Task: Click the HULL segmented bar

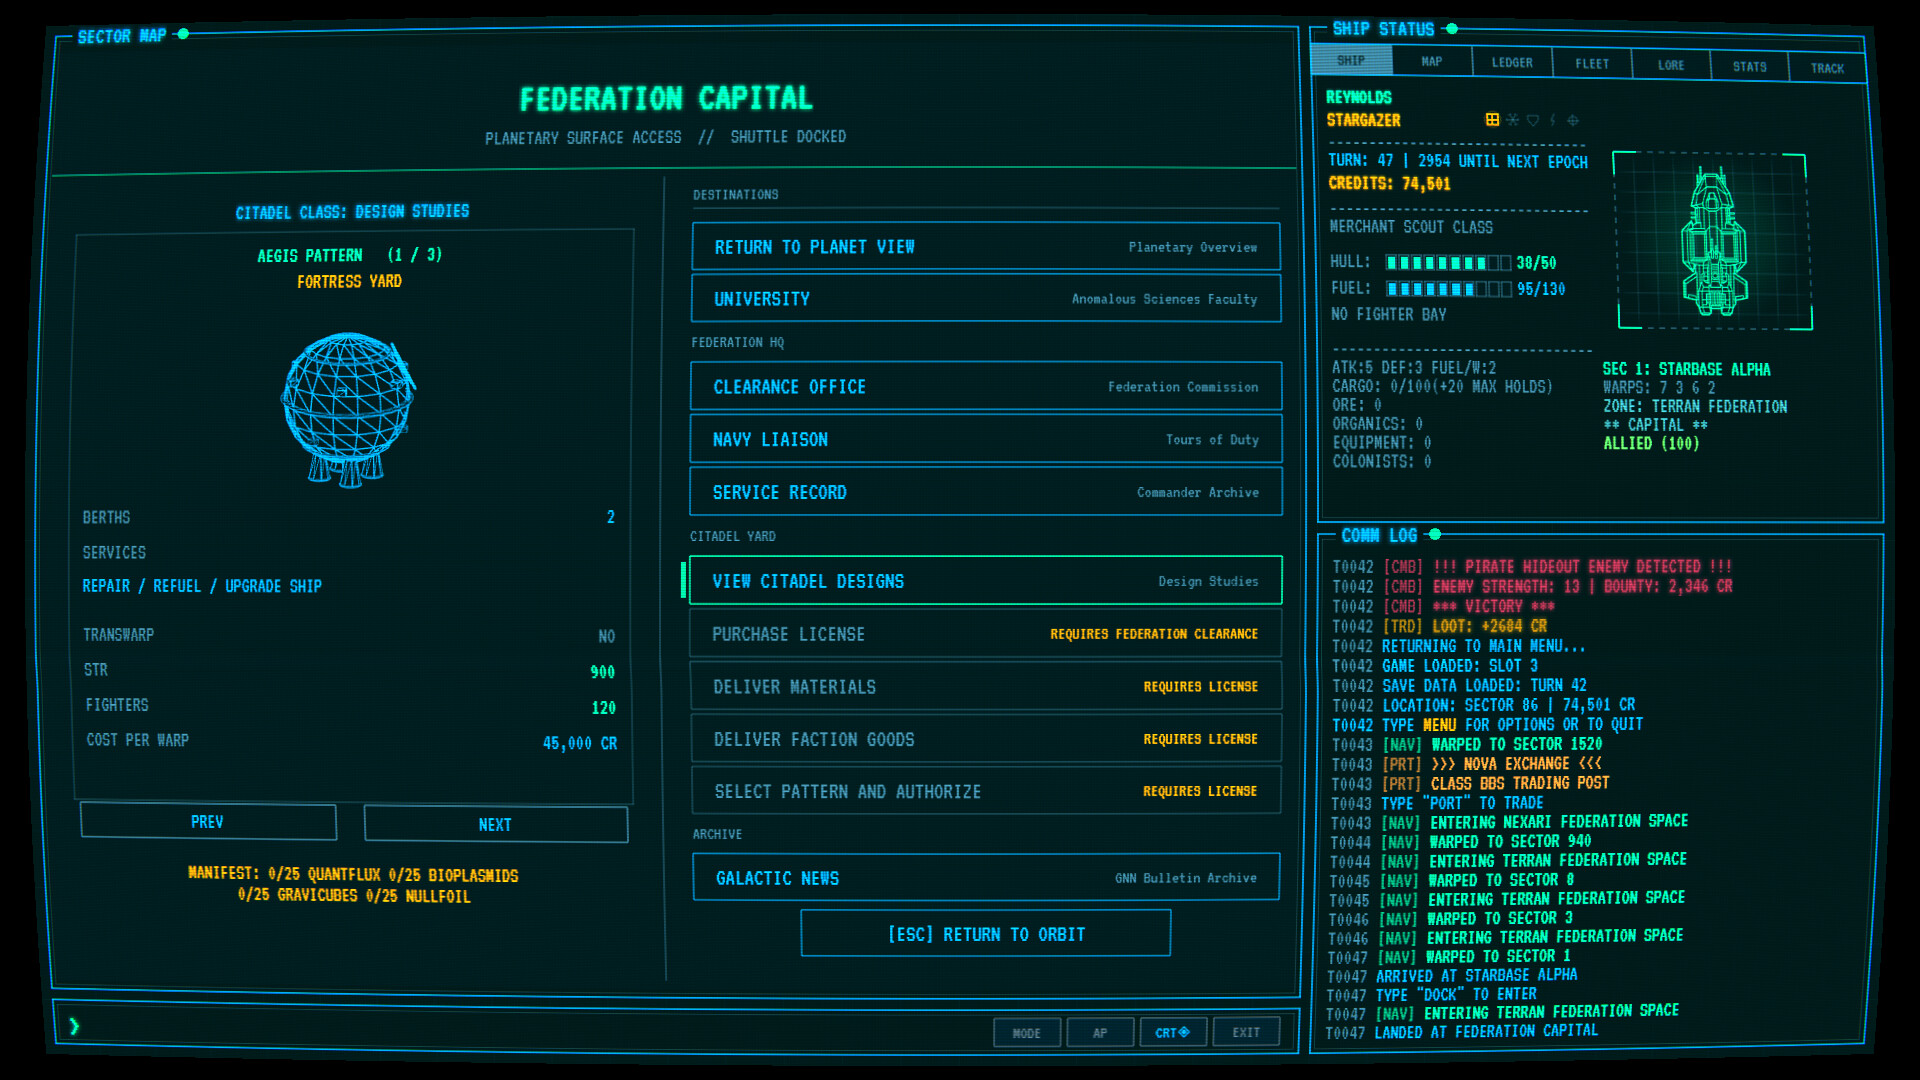Action: 1448,263
